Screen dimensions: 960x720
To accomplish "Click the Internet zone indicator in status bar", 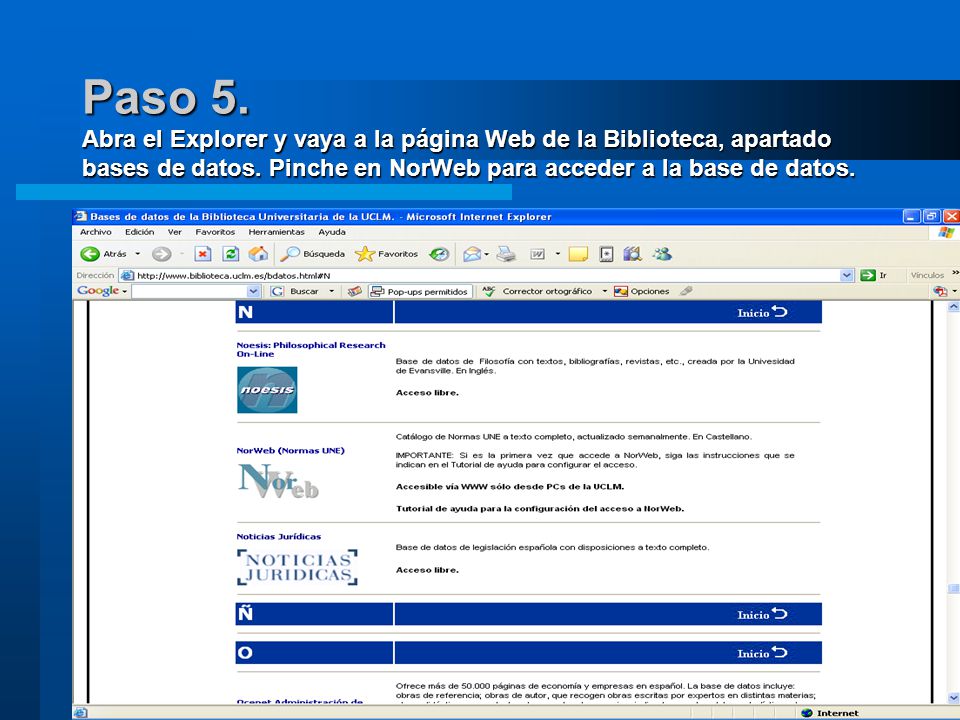I will (x=830, y=713).
